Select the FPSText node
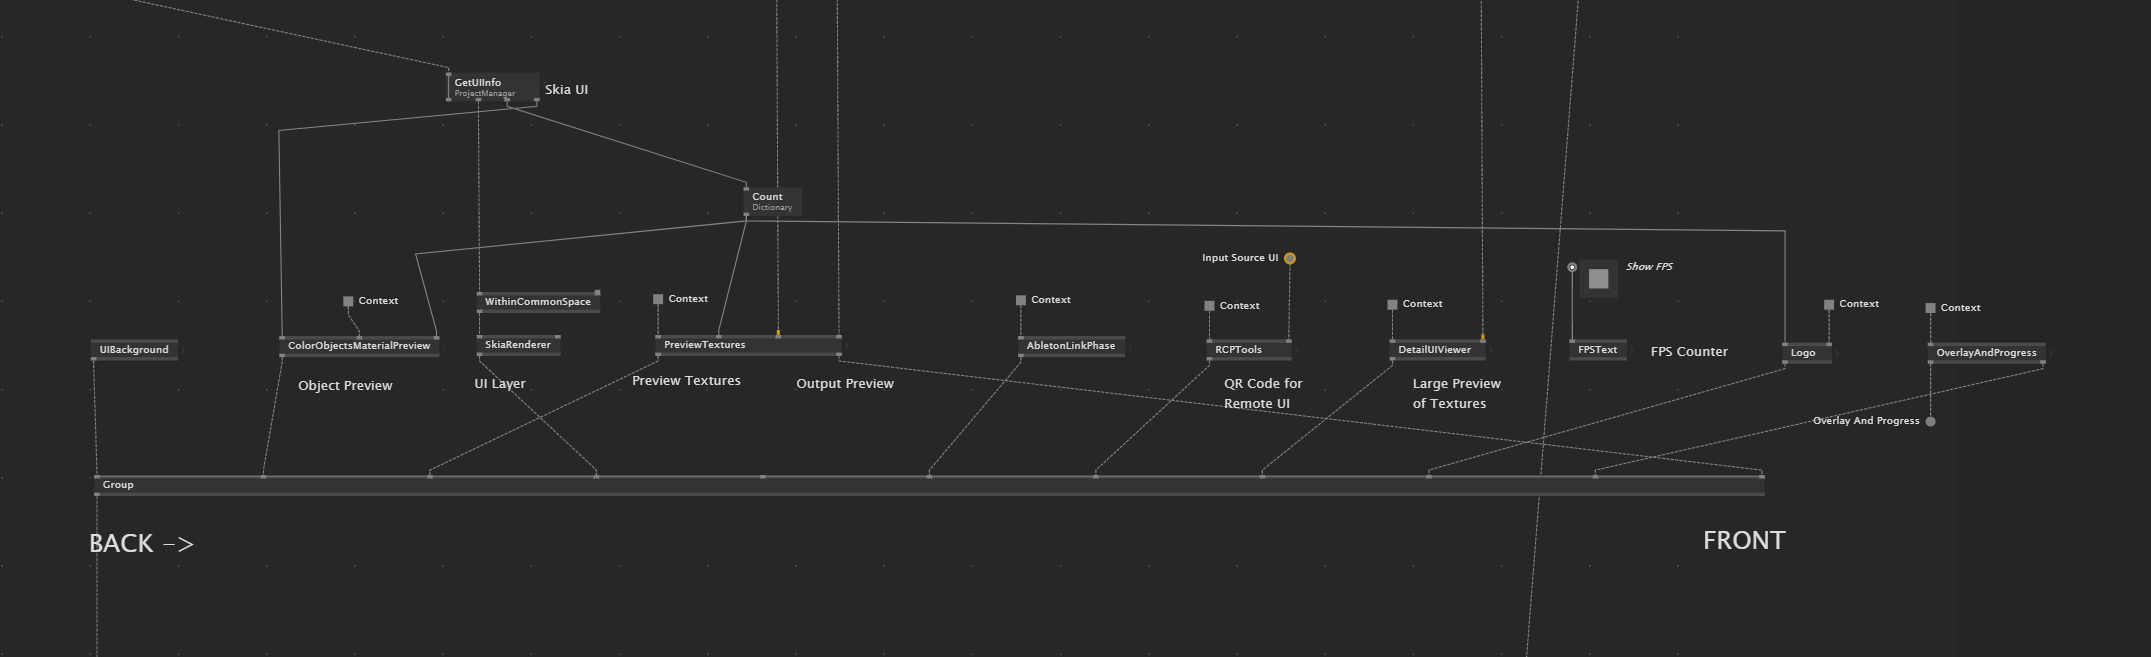The width and height of the screenshot is (2151, 657). [x=1597, y=350]
